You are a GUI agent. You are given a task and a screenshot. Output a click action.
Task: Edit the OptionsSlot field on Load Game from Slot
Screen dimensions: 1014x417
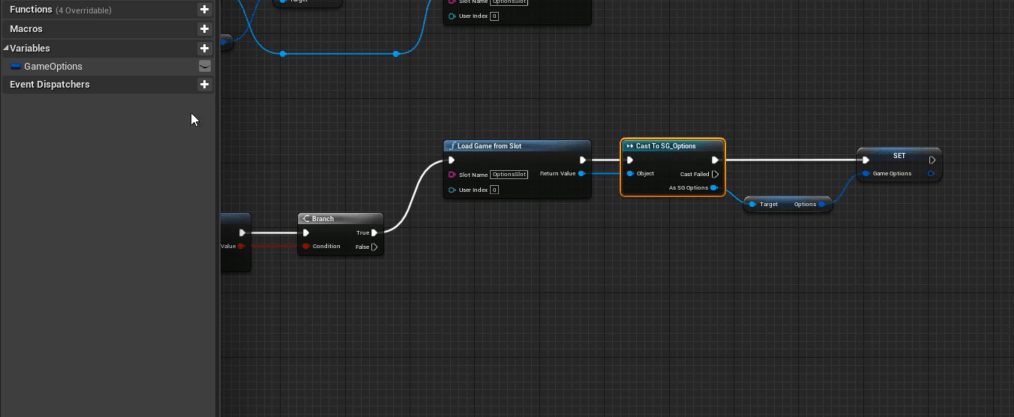pos(509,175)
